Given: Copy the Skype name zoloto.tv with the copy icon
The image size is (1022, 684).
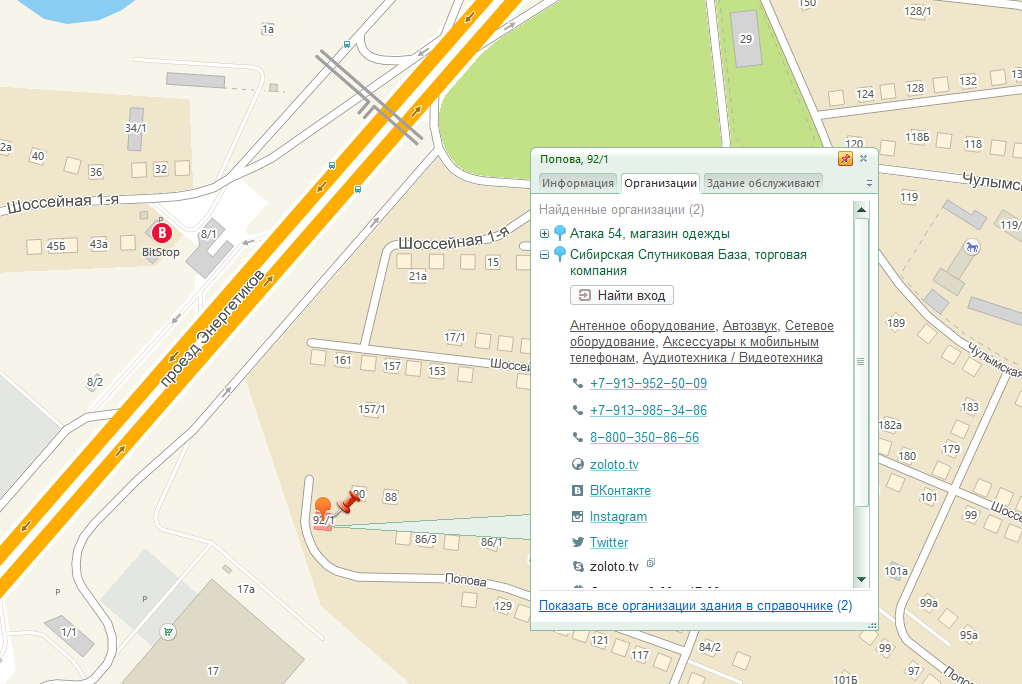Looking at the screenshot, I should (x=650, y=563).
